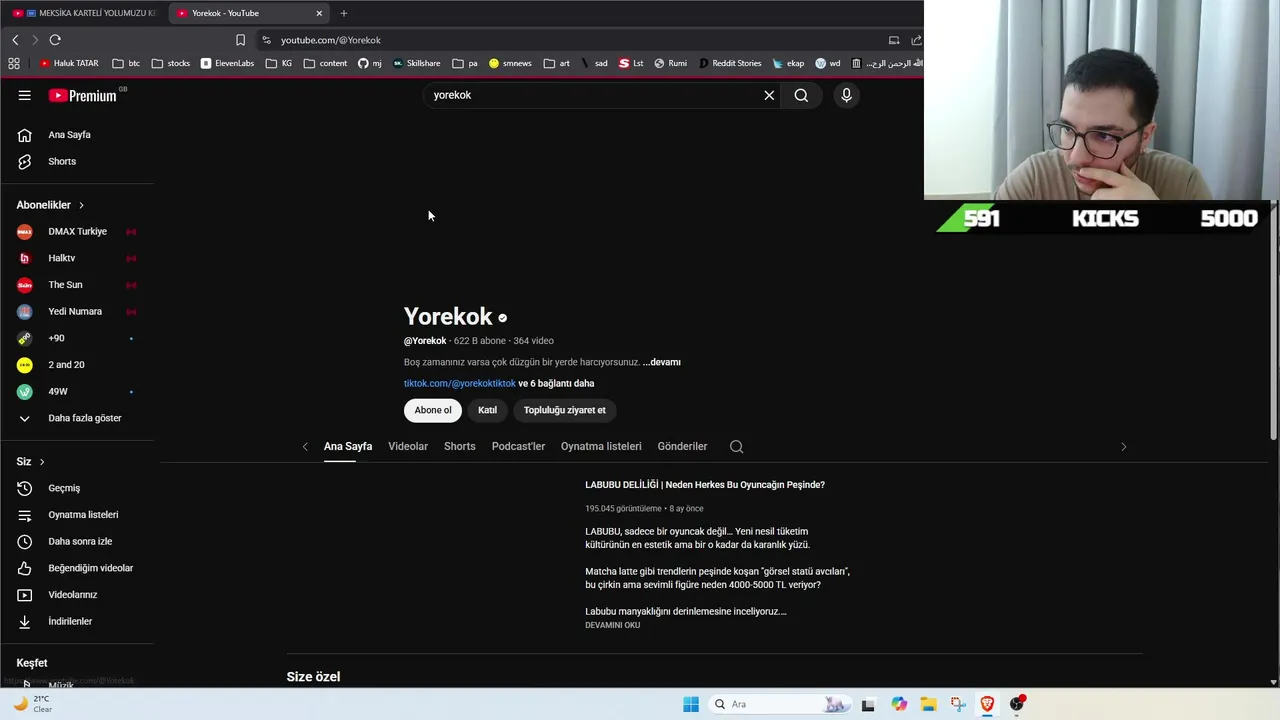This screenshot has width=1280, height=720.
Task: Expand channel description with ...devamı
Action: [662, 362]
